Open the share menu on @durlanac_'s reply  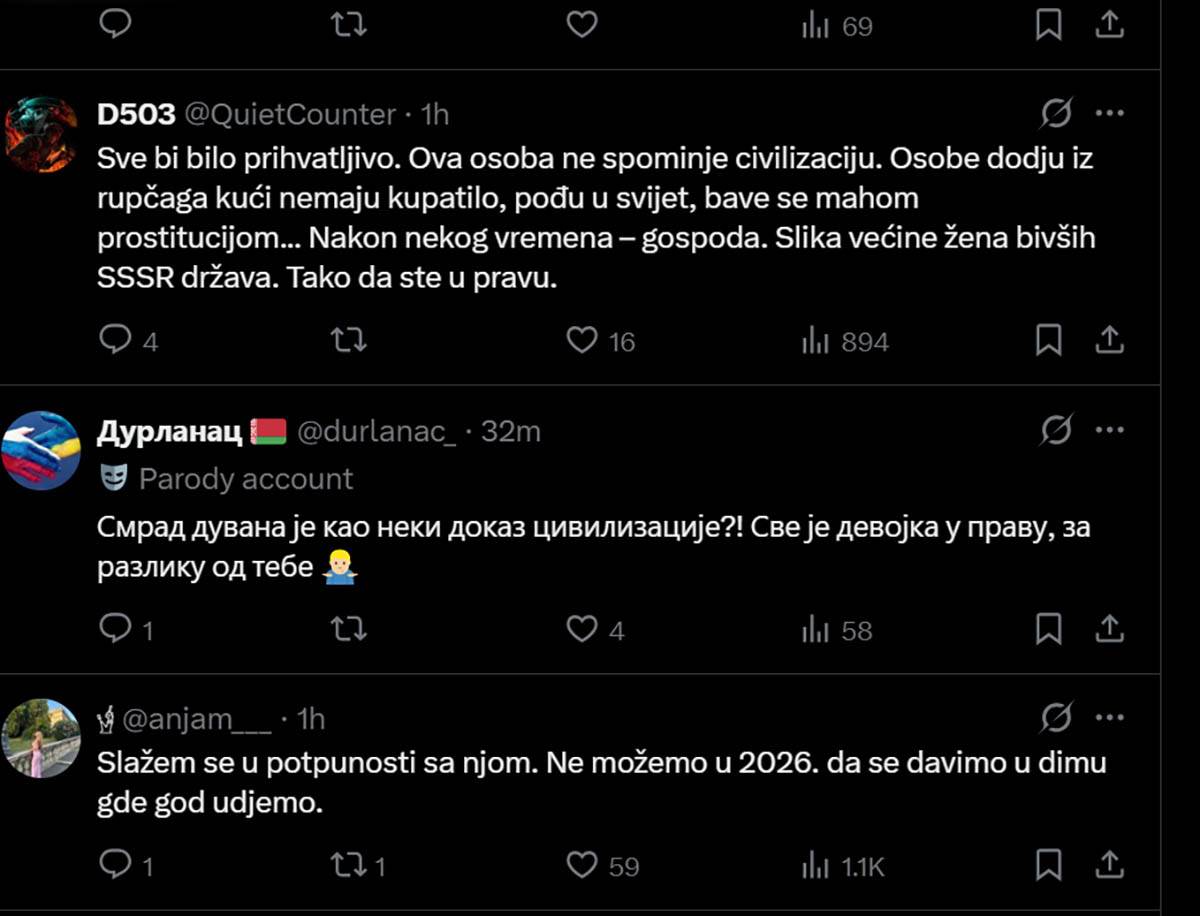pyautogui.click(x=1110, y=629)
